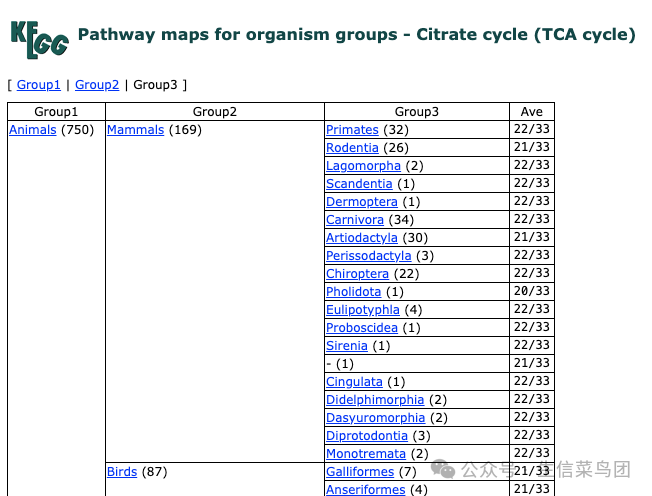Select the page title 'Pathway maps for organism groups'

237,35
